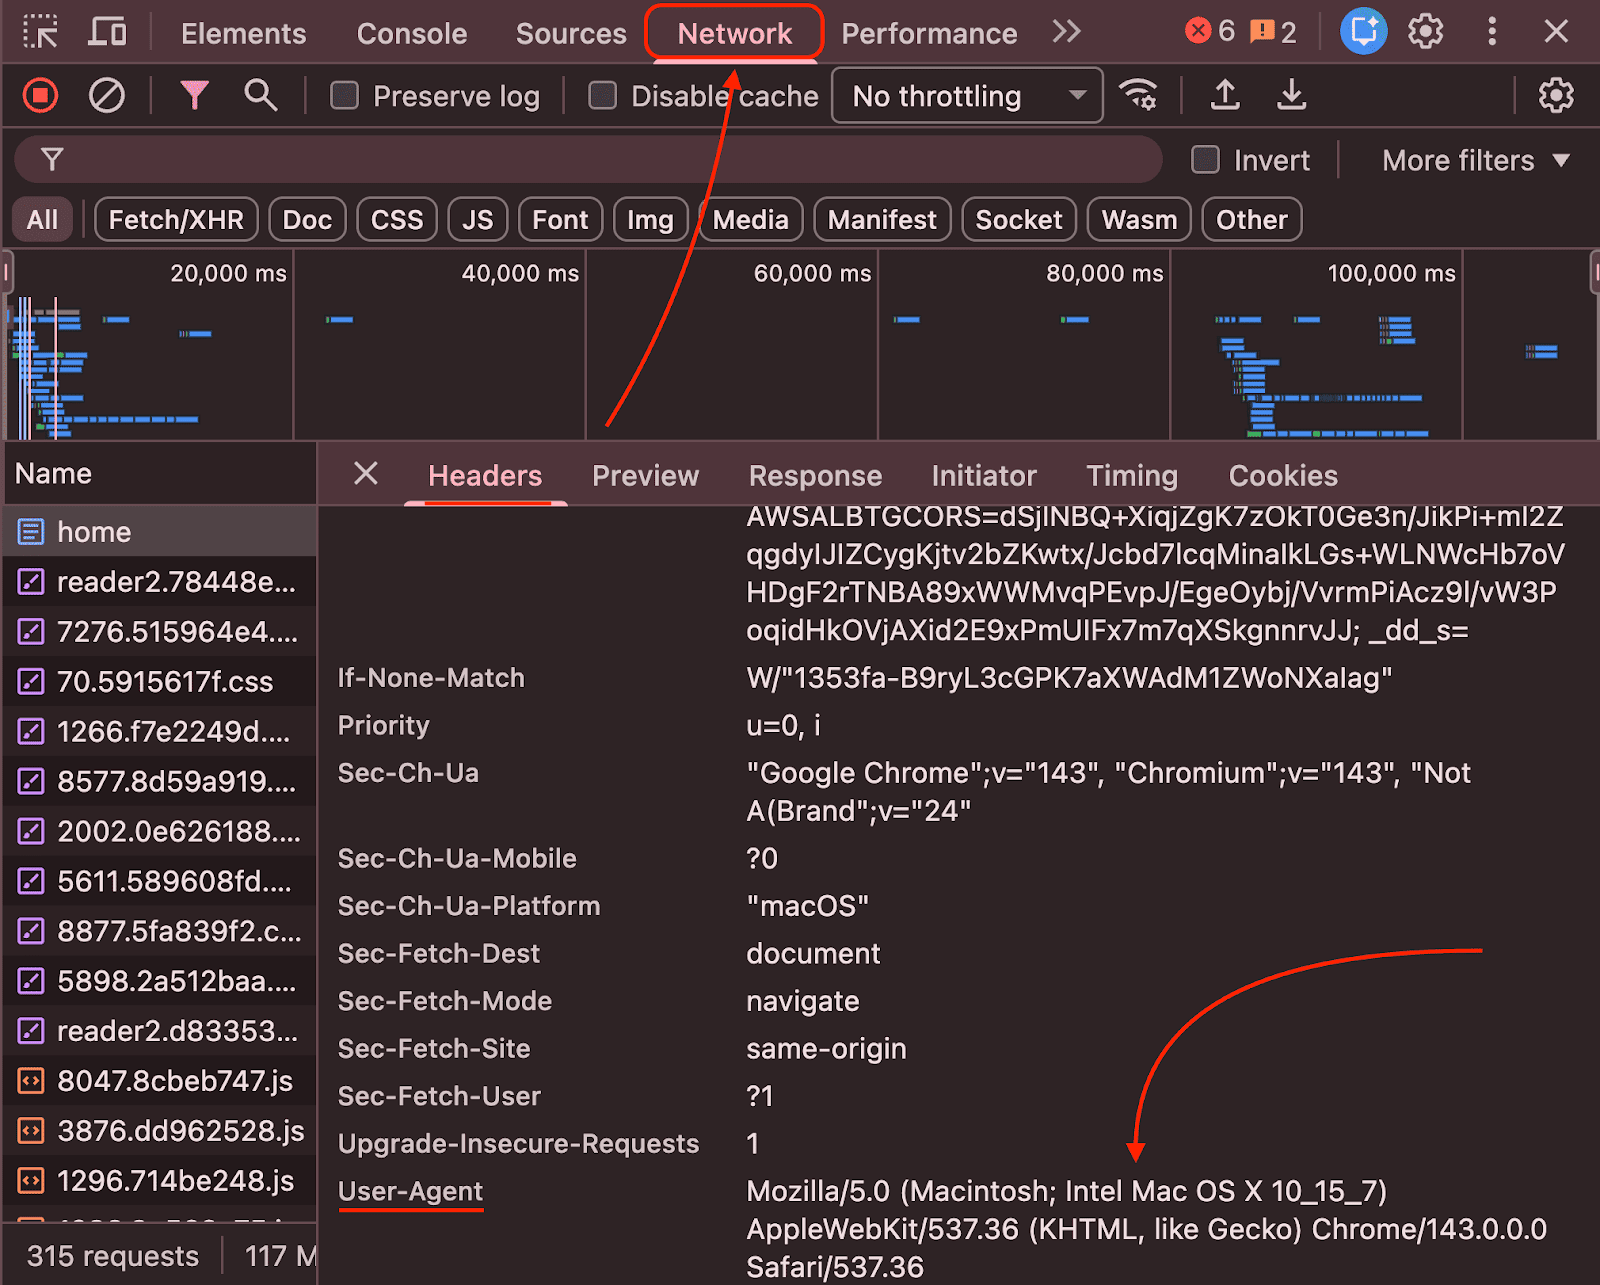The width and height of the screenshot is (1600, 1285).
Task: Open the No throttling dropdown
Action: pos(966,95)
